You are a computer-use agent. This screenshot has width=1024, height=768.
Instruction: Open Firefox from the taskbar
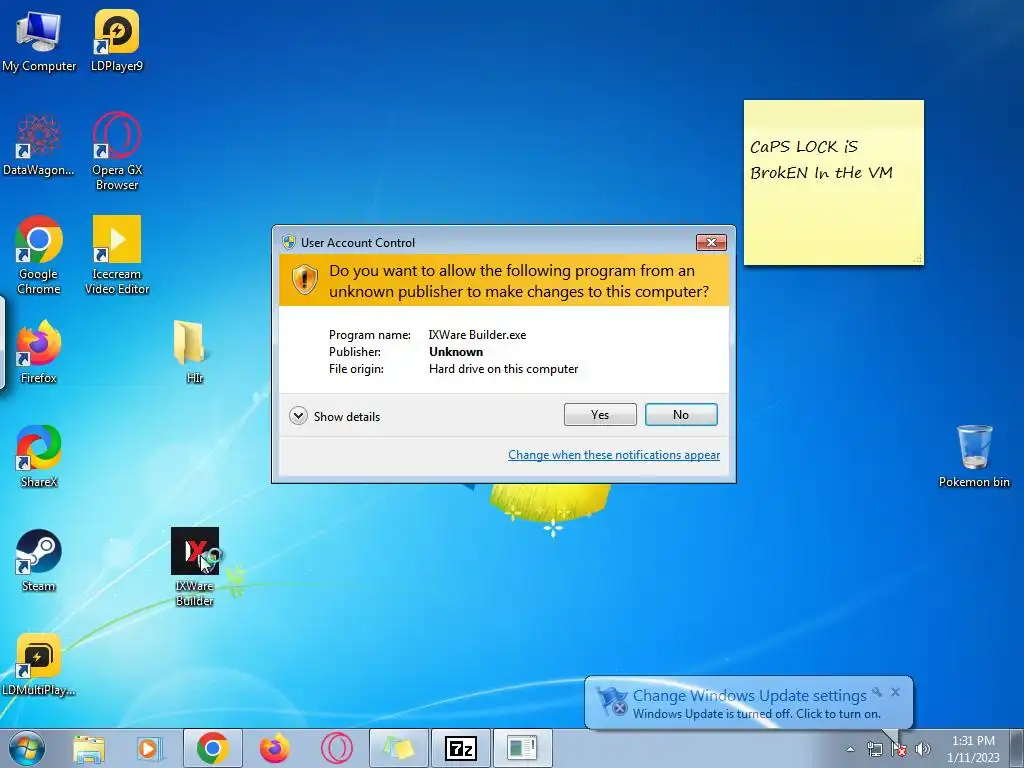coord(274,748)
